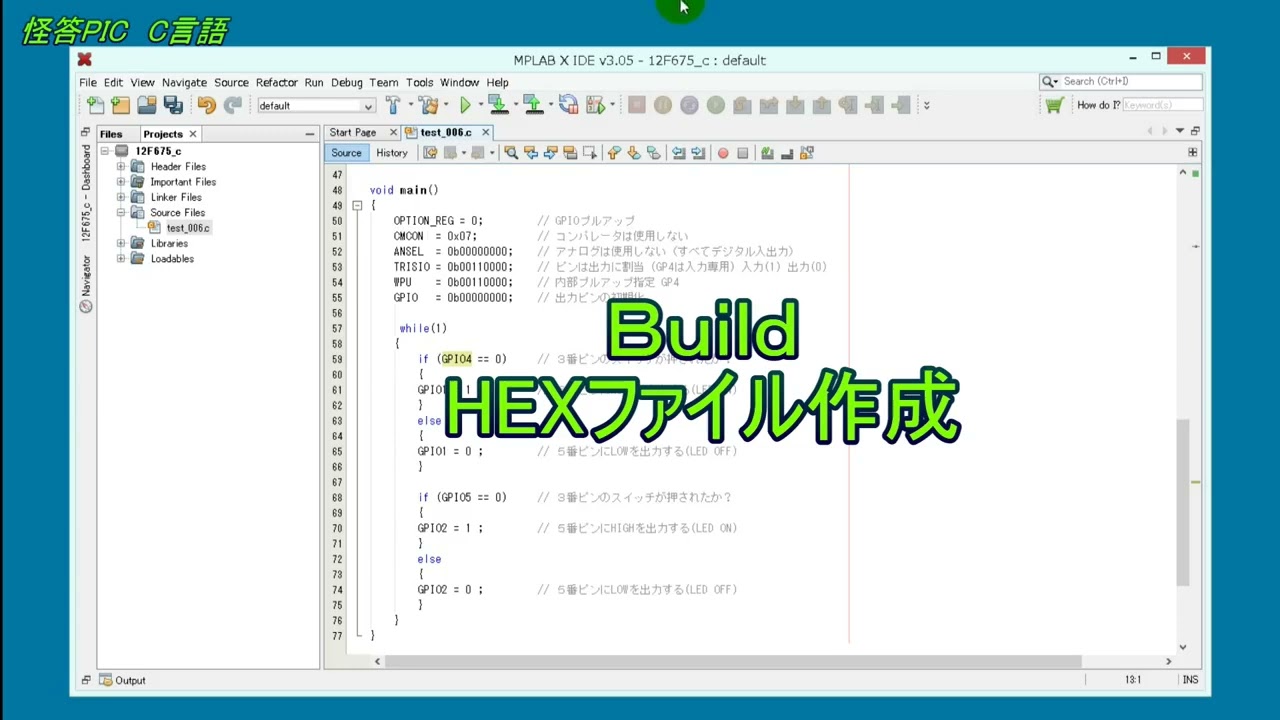Select test_006.c in Source Files tree
This screenshot has width=1280, height=720.
[x=187, y=228]
